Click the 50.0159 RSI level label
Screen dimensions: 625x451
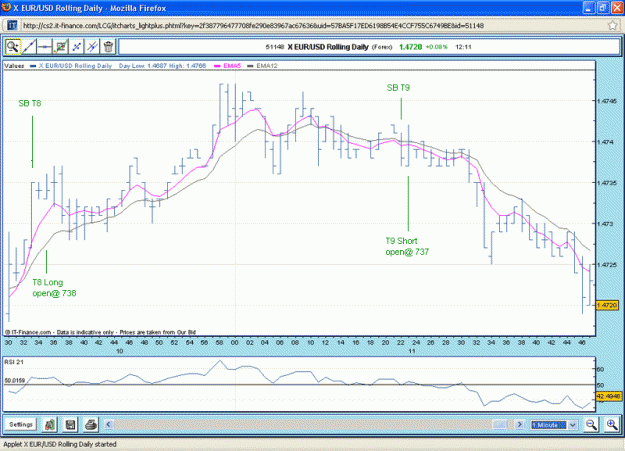click(x=14, y=381)
